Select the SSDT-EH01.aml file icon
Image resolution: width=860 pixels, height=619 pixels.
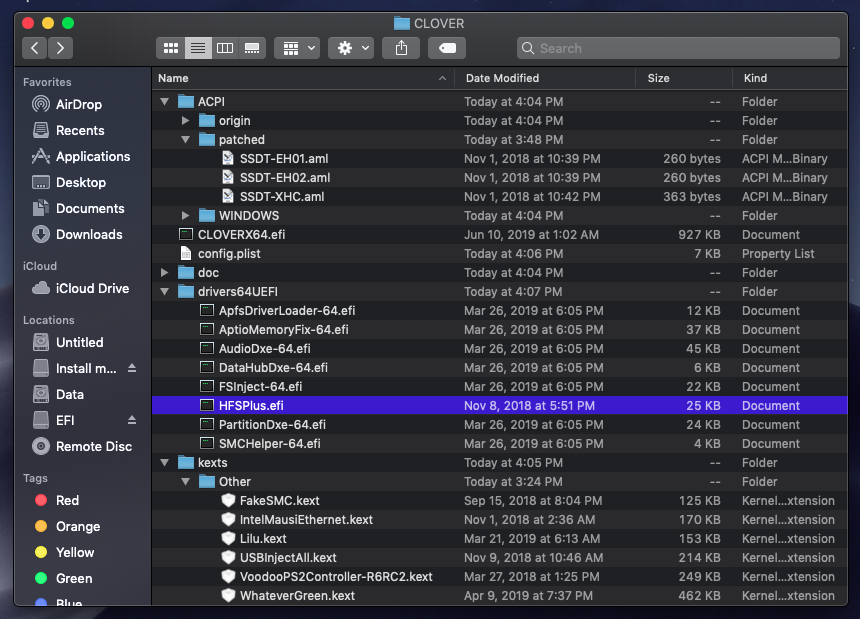pyautogui.click(x=228, y=158)
